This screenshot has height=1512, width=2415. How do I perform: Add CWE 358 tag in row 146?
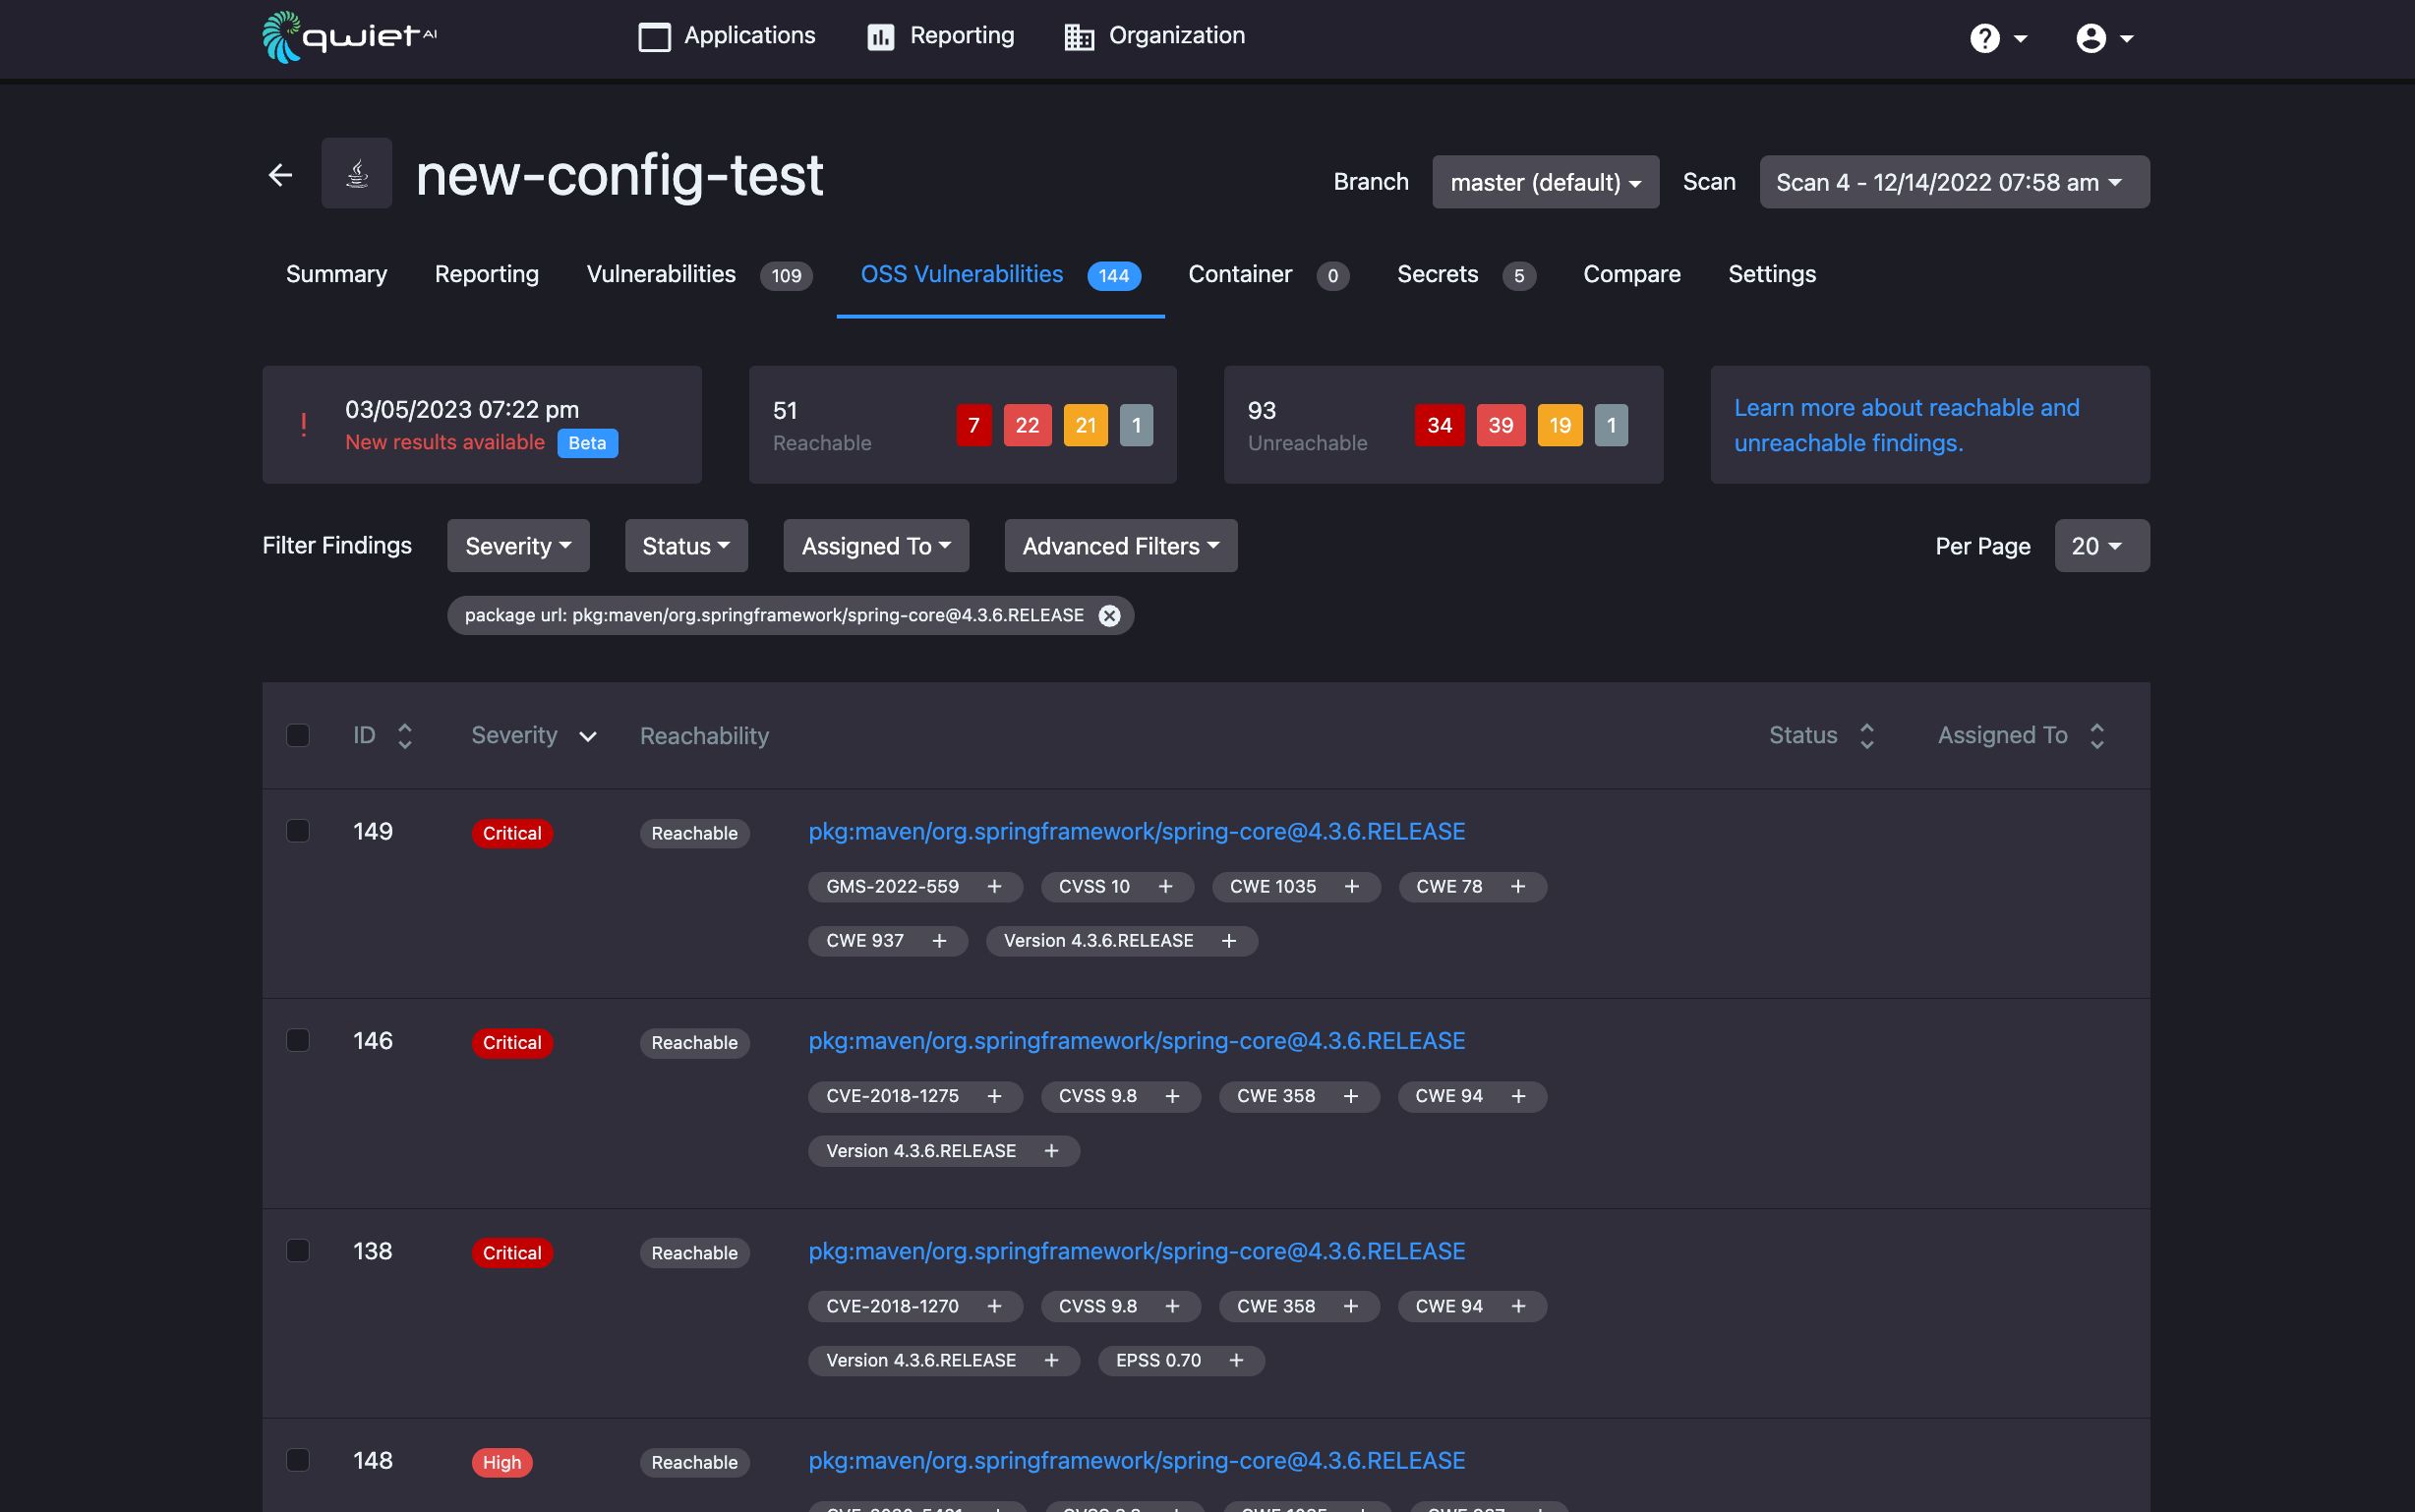coord(1351,1096)
